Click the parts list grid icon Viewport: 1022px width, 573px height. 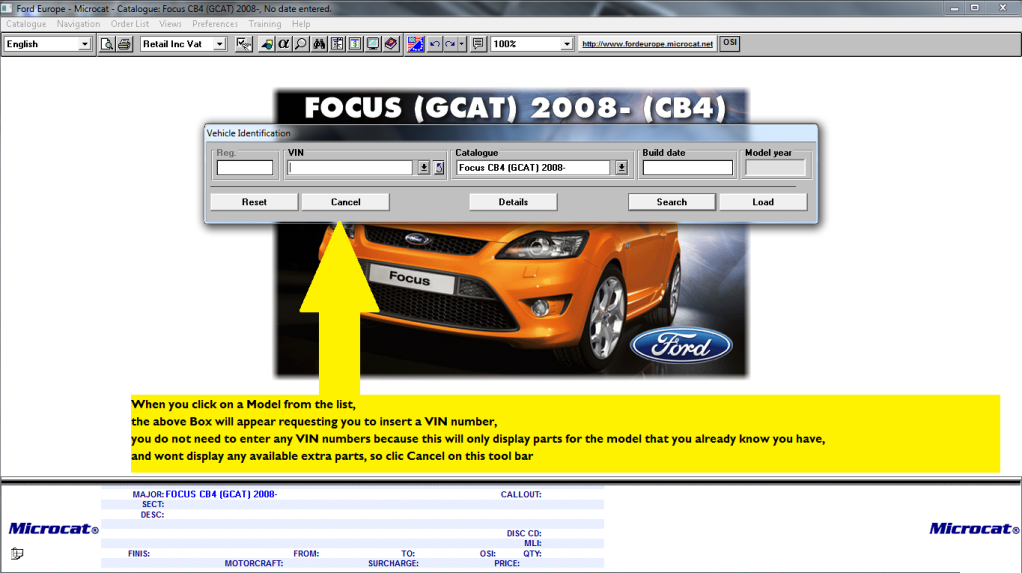point(337,44)
